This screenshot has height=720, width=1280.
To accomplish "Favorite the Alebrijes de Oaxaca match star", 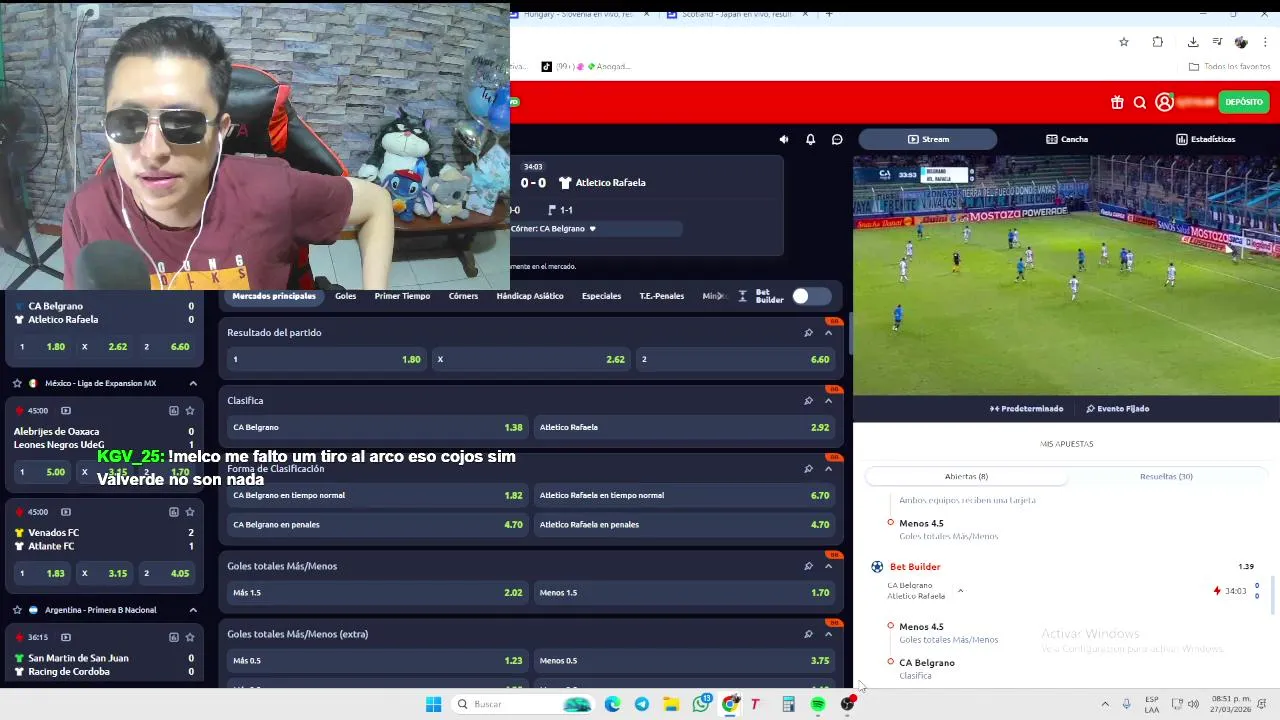I will coord(190,410).
